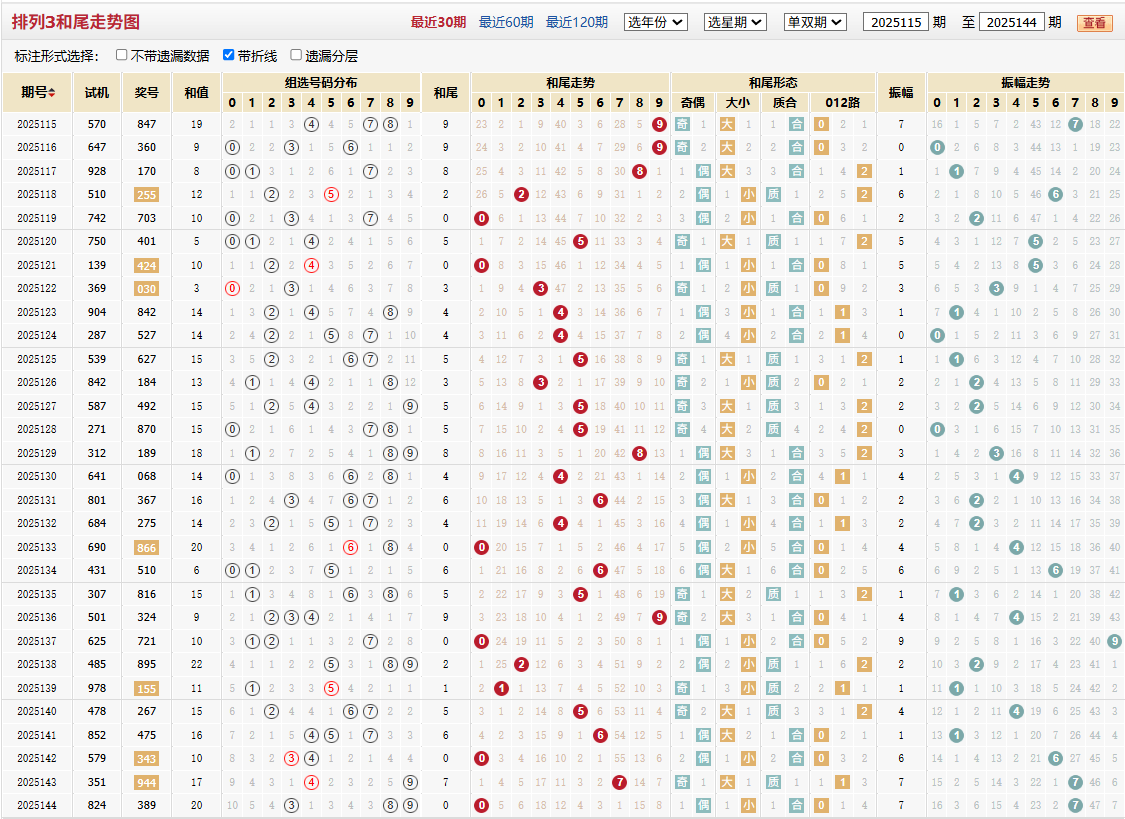Click the 和尾 column header
1125x819 pixels.
pyautogui.click(x=446, y=93)
